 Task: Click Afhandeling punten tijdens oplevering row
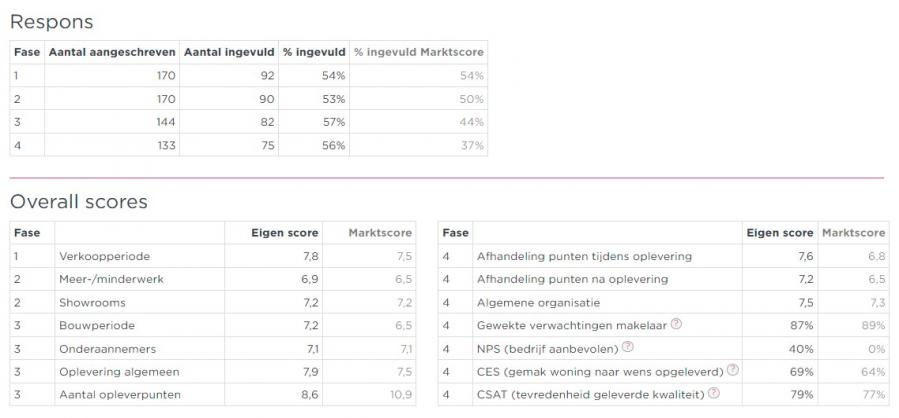coord(663,256)
